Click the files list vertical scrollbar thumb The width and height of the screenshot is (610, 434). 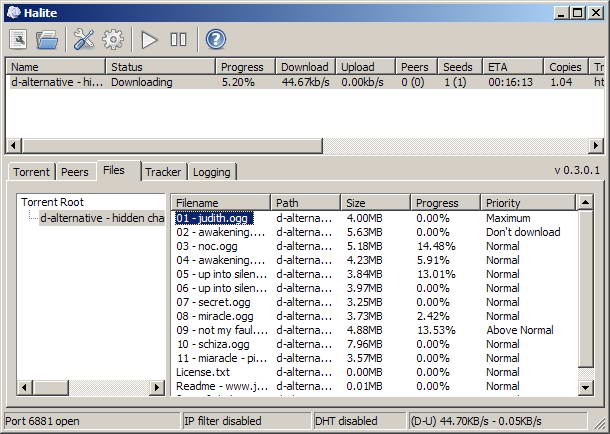pyautogui.click(x=585, y=289)
